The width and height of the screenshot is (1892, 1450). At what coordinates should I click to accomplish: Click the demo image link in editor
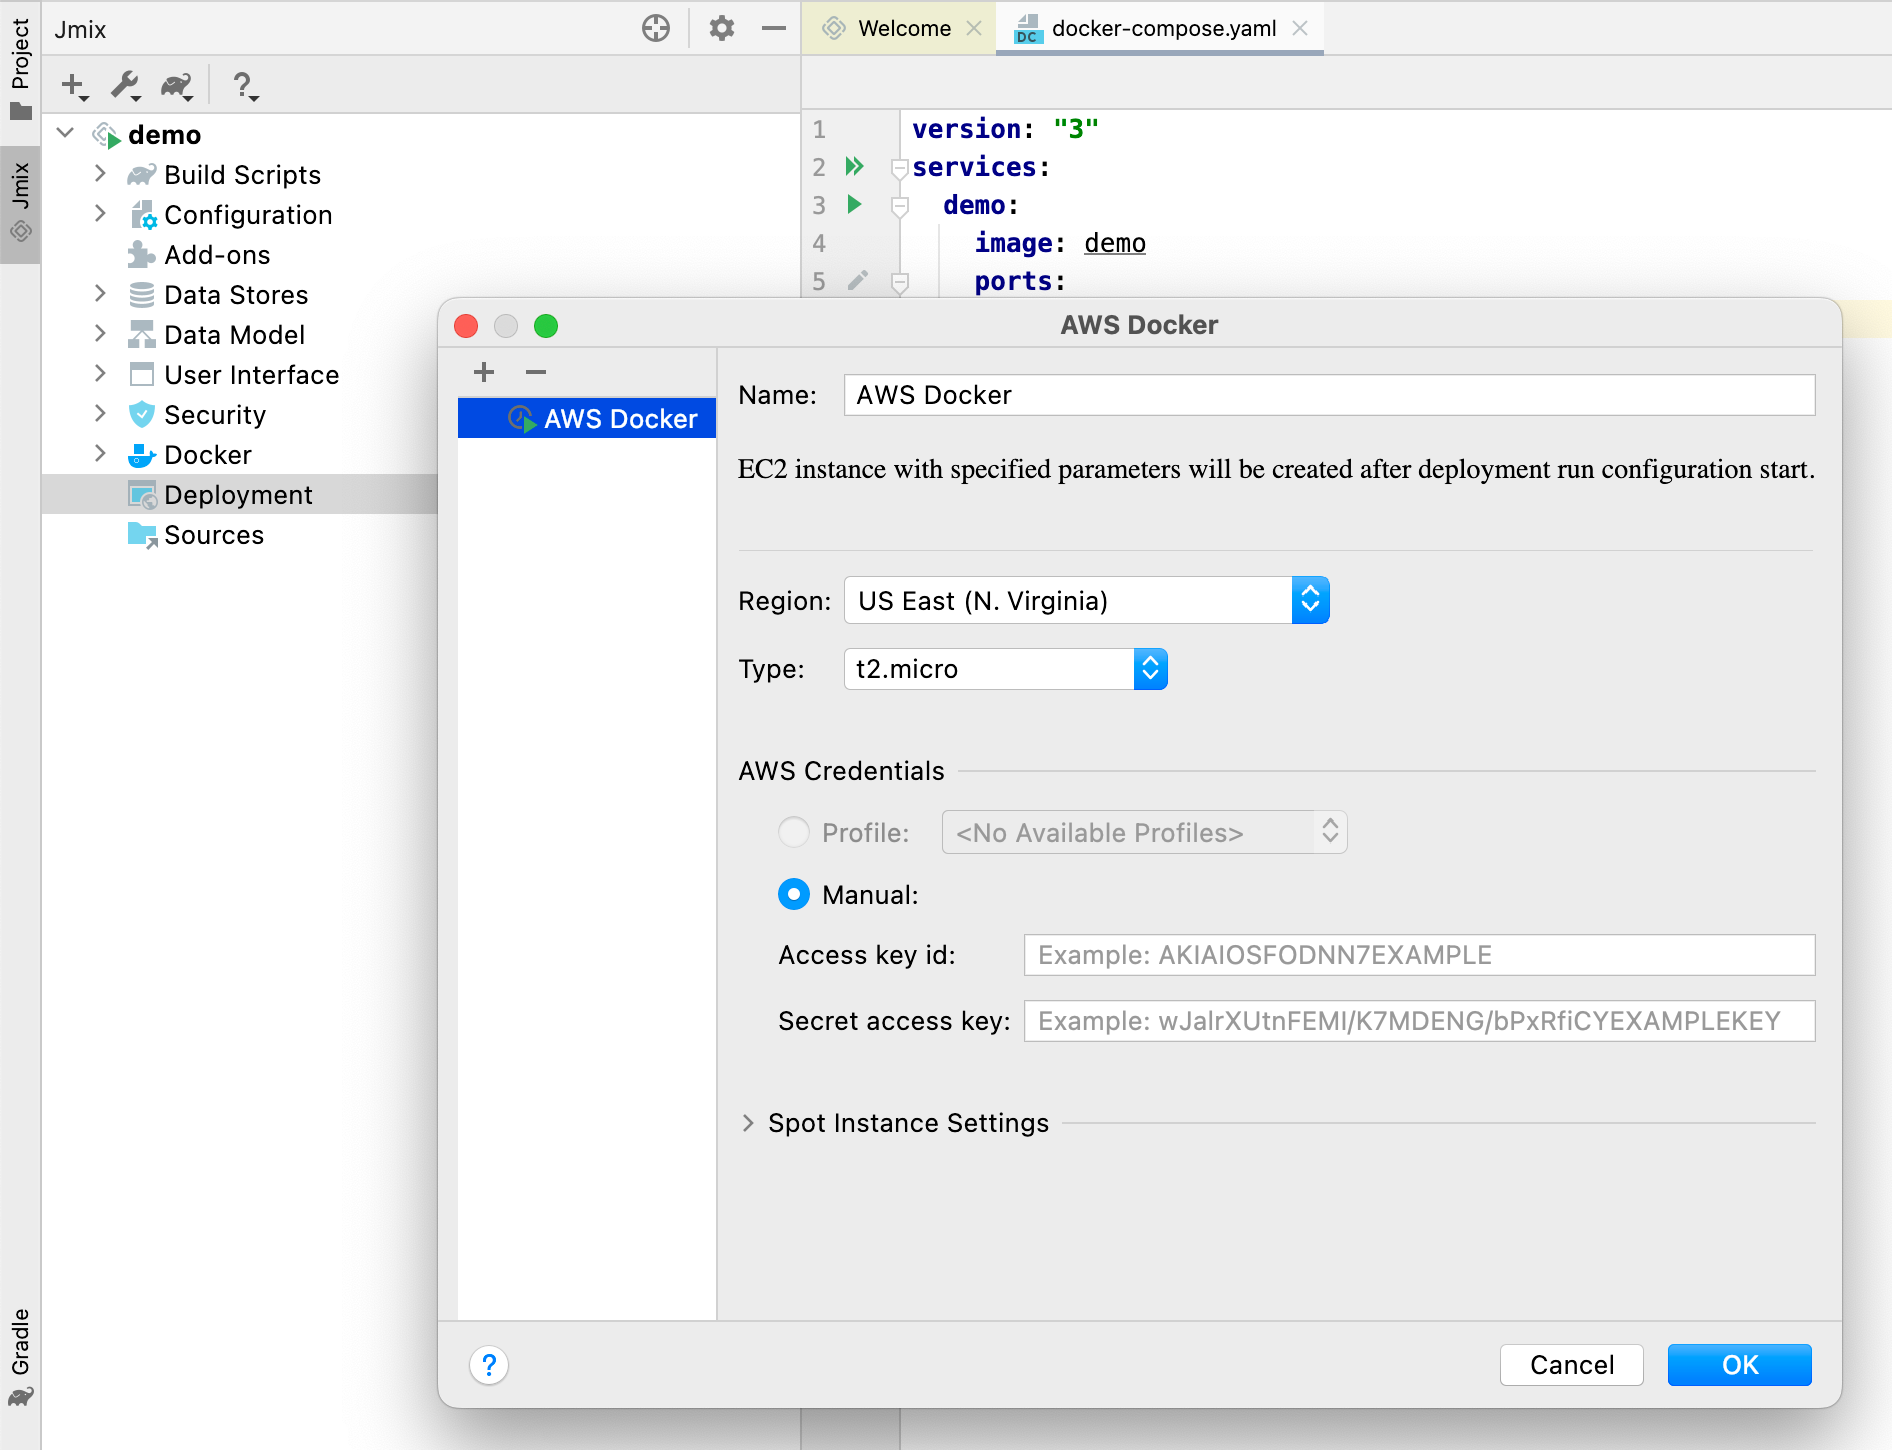(1115, 243)
